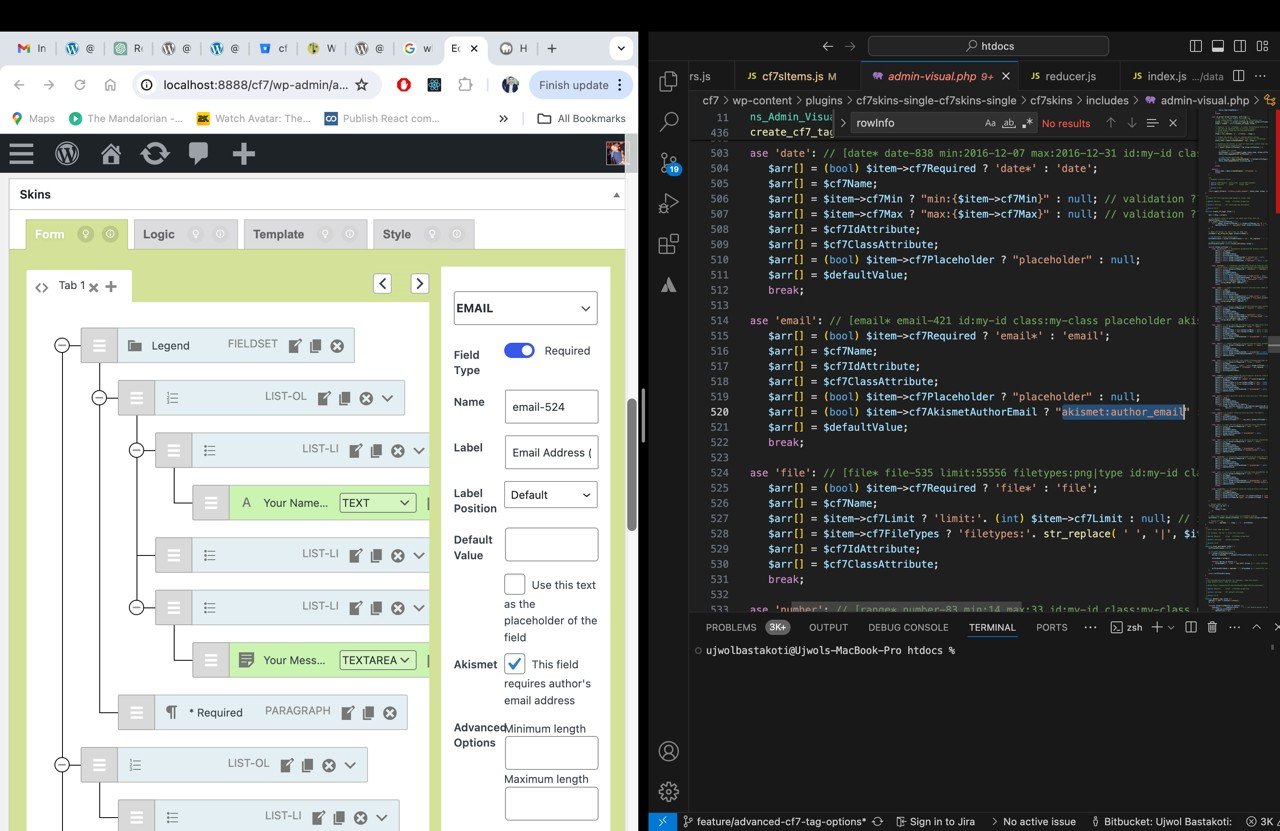The image size is (1280, 831).
Task: Uncheck the Akismet author email checkbox
Action: click(515, 664)
